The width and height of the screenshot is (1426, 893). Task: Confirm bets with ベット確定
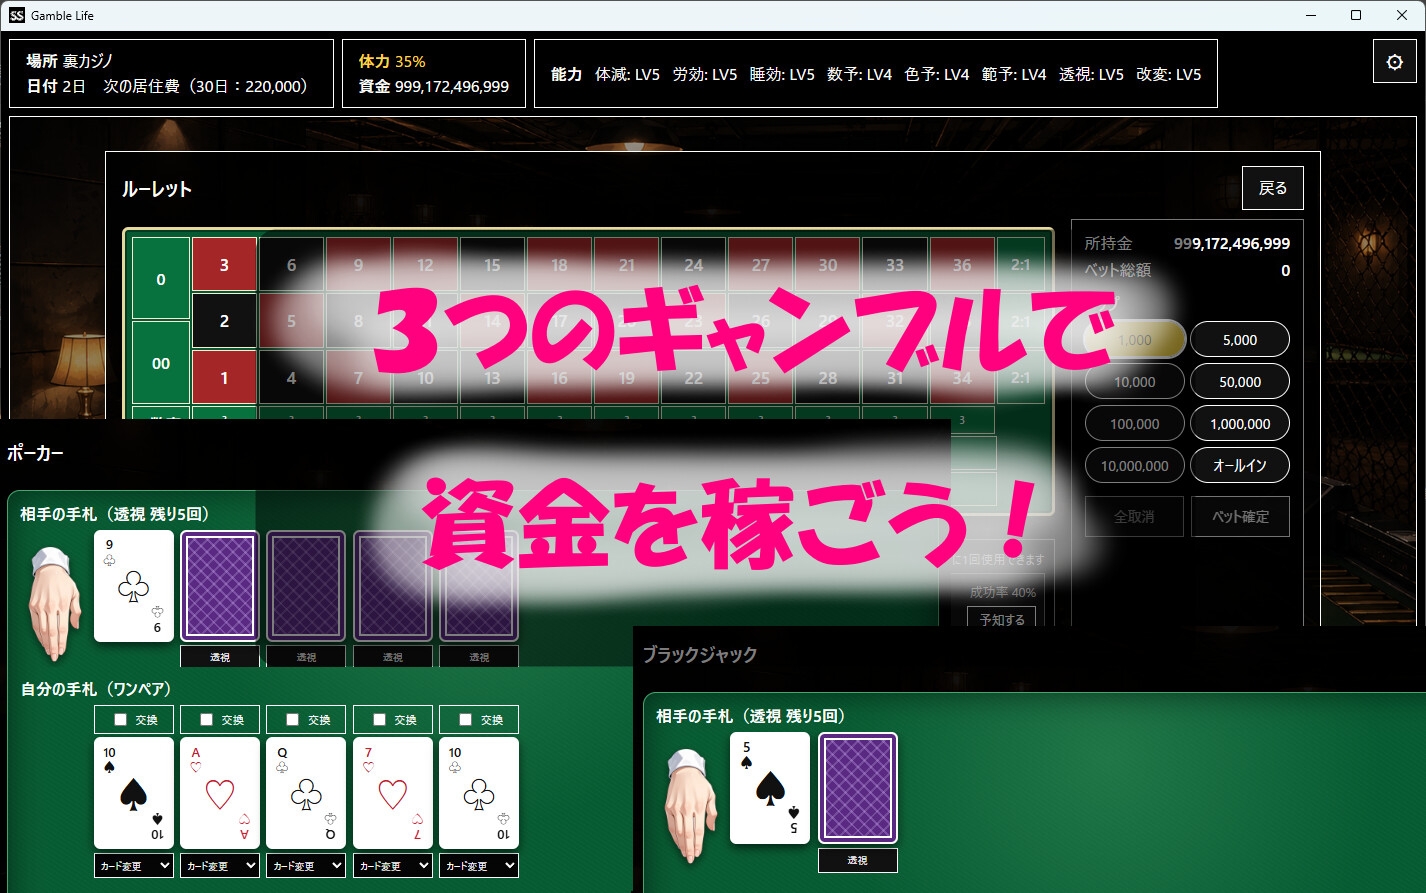pyautogui.click(x=1240, y=517)
